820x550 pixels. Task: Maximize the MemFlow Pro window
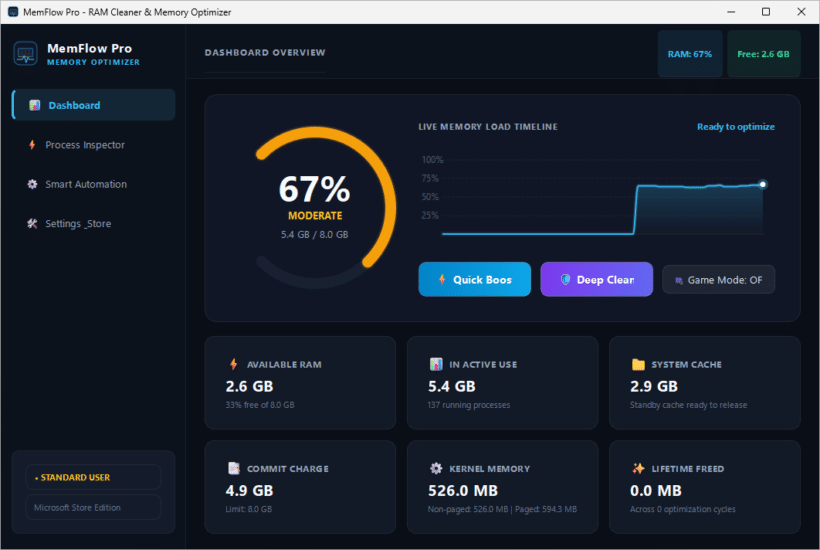[766, 12]
